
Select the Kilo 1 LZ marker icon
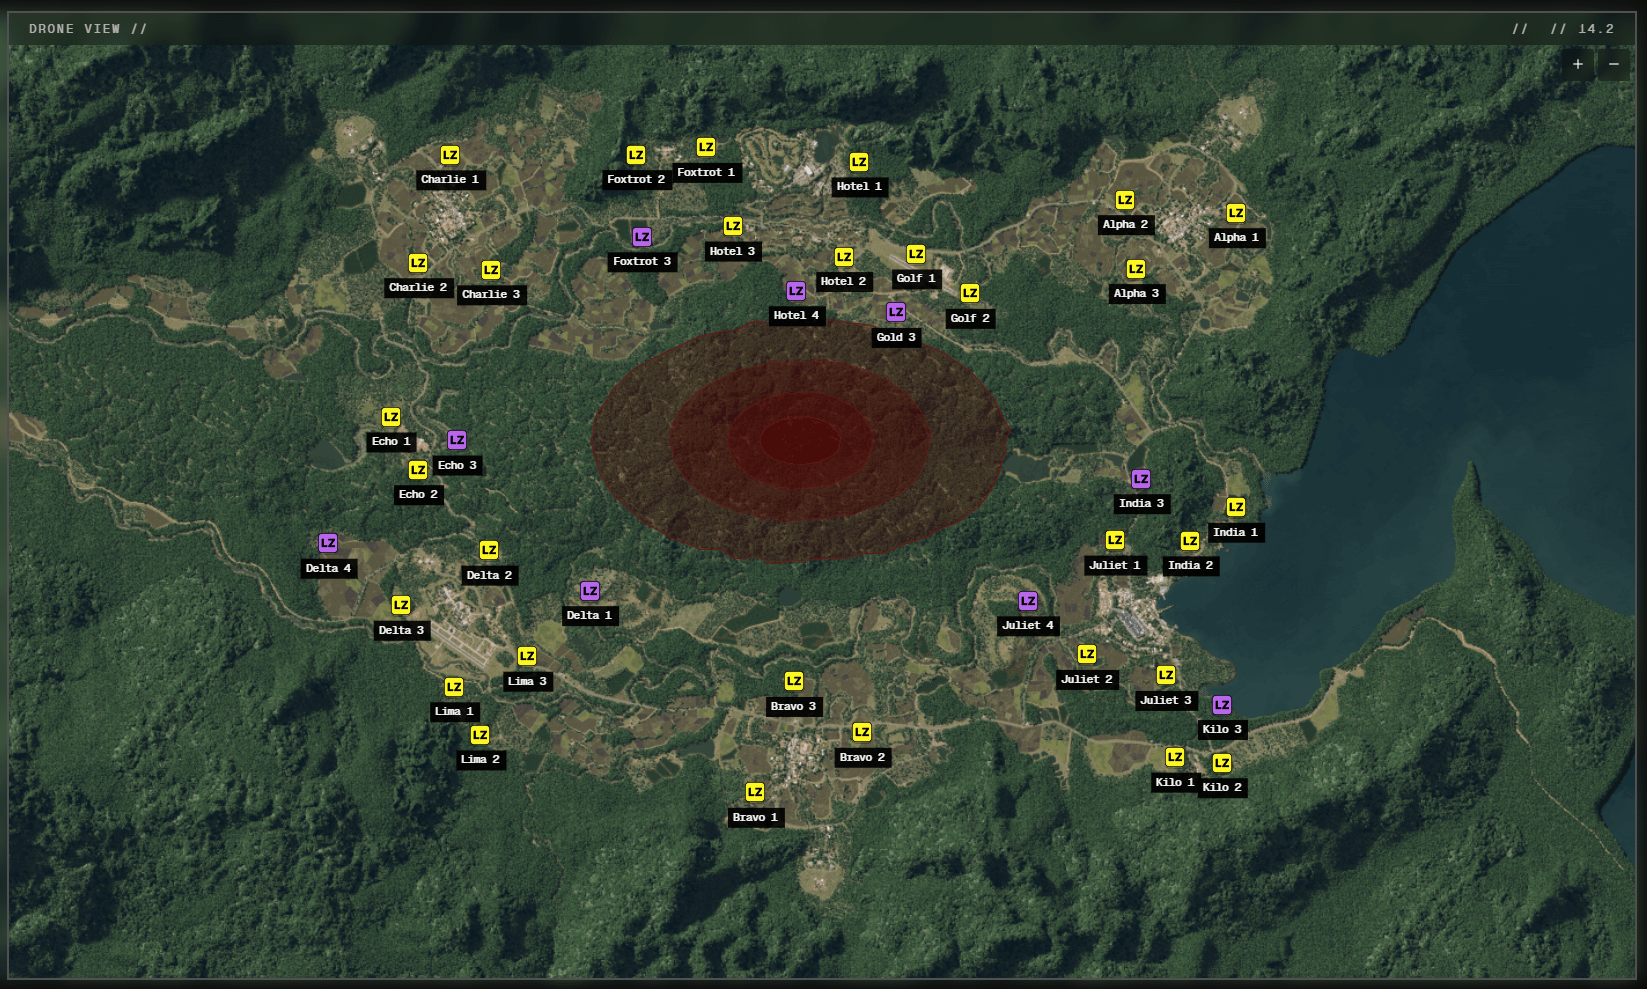click(1175, 757)
